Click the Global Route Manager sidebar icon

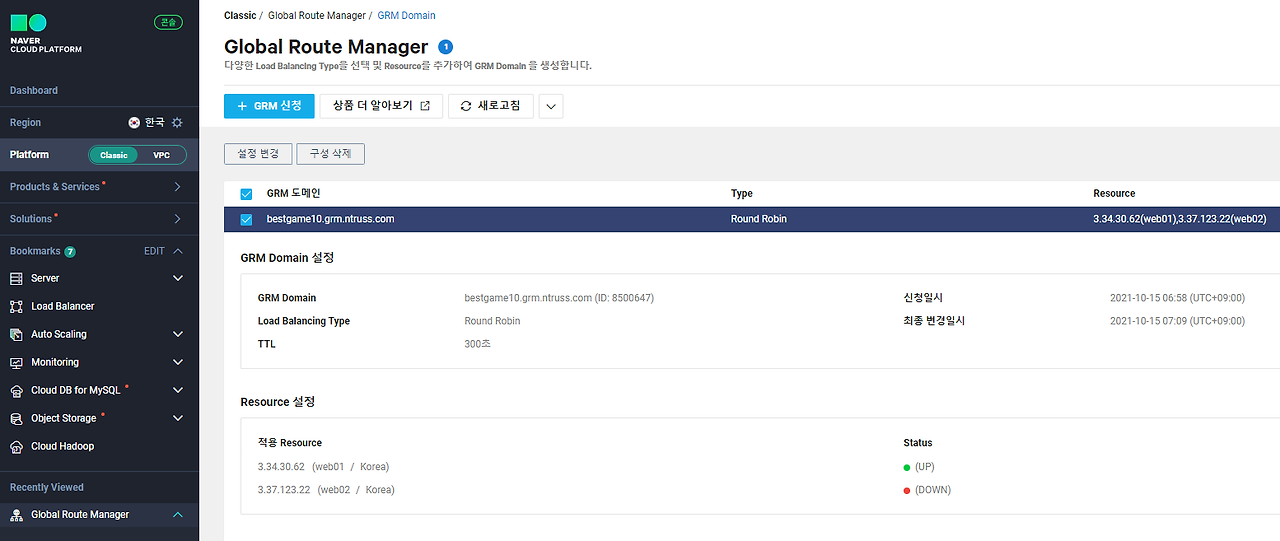point(16,514)
